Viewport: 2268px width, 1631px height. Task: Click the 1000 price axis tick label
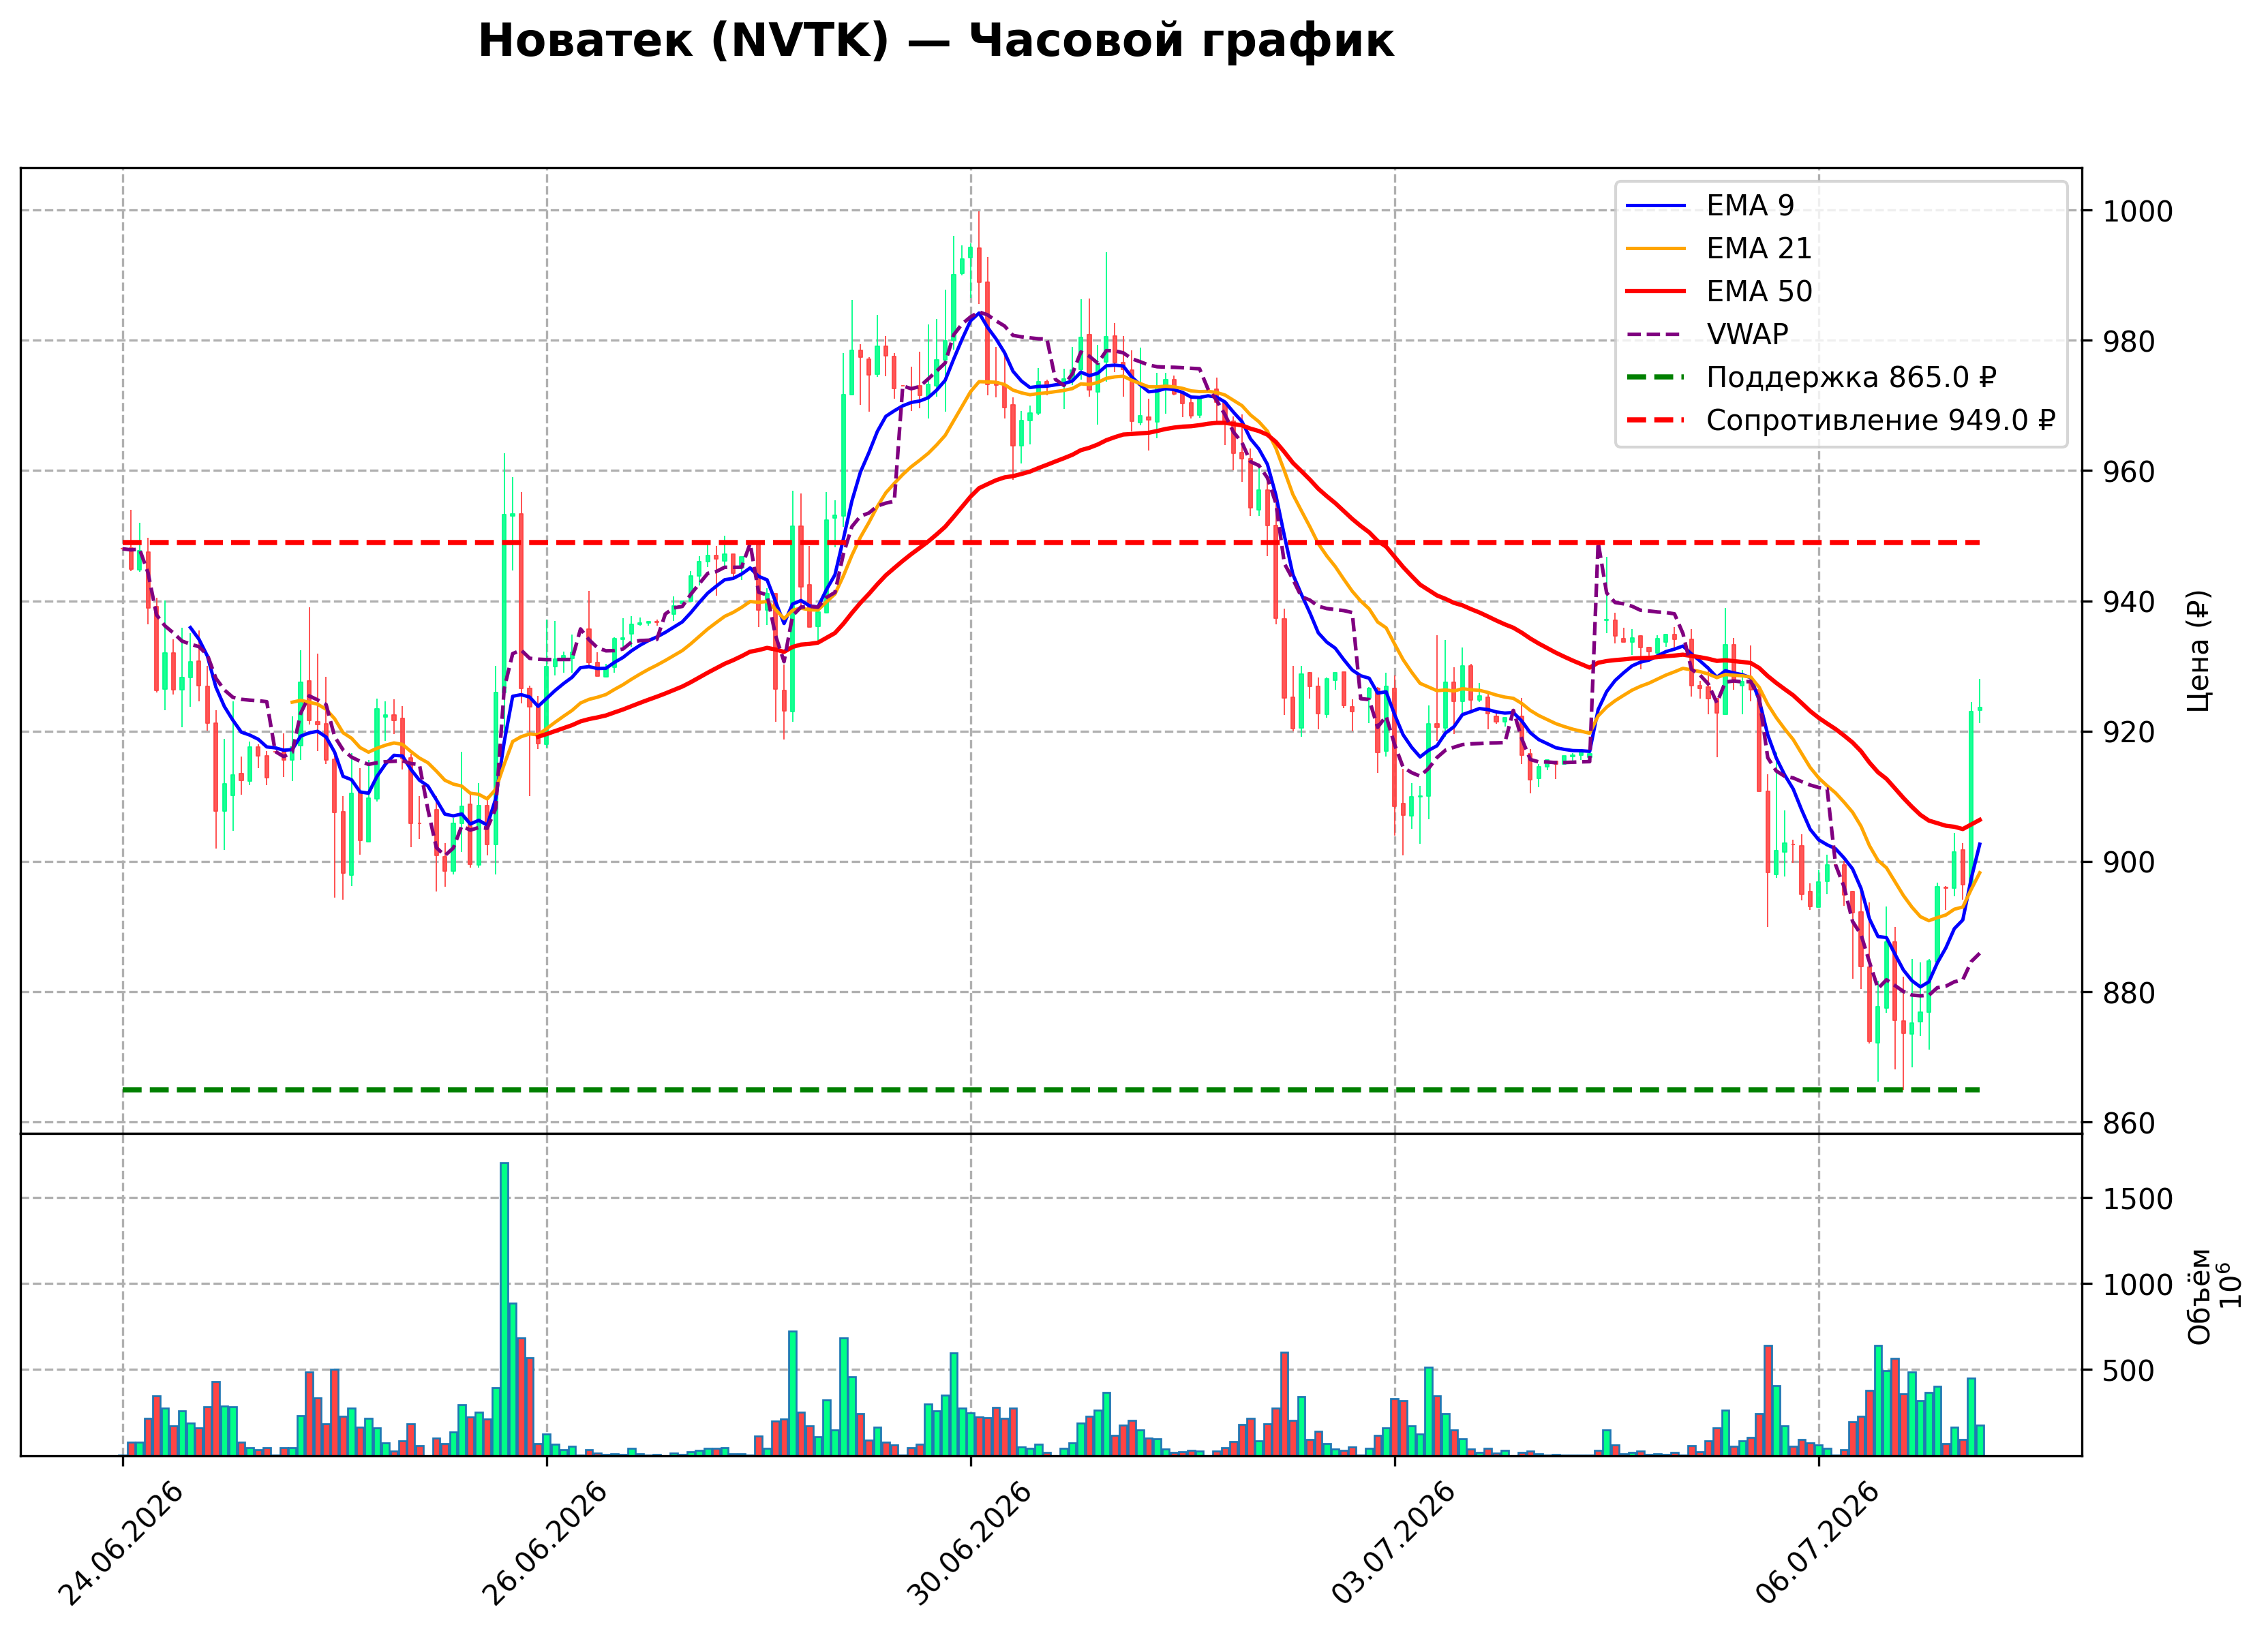(x=2138, y=211)
